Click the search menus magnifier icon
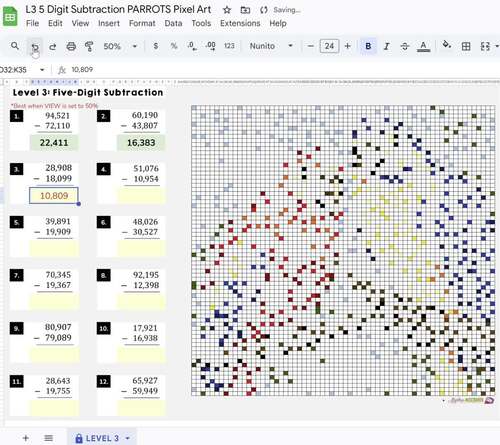 click(x=15, y=46)
